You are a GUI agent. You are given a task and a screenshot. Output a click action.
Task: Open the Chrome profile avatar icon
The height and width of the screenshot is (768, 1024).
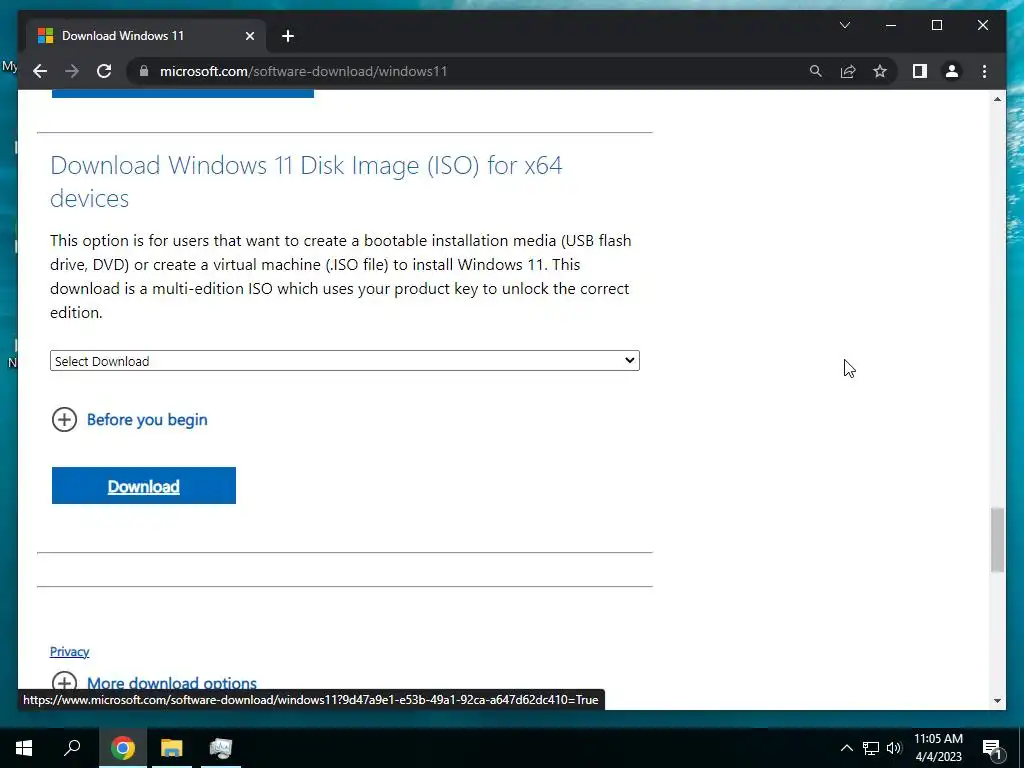coord(952,71)
